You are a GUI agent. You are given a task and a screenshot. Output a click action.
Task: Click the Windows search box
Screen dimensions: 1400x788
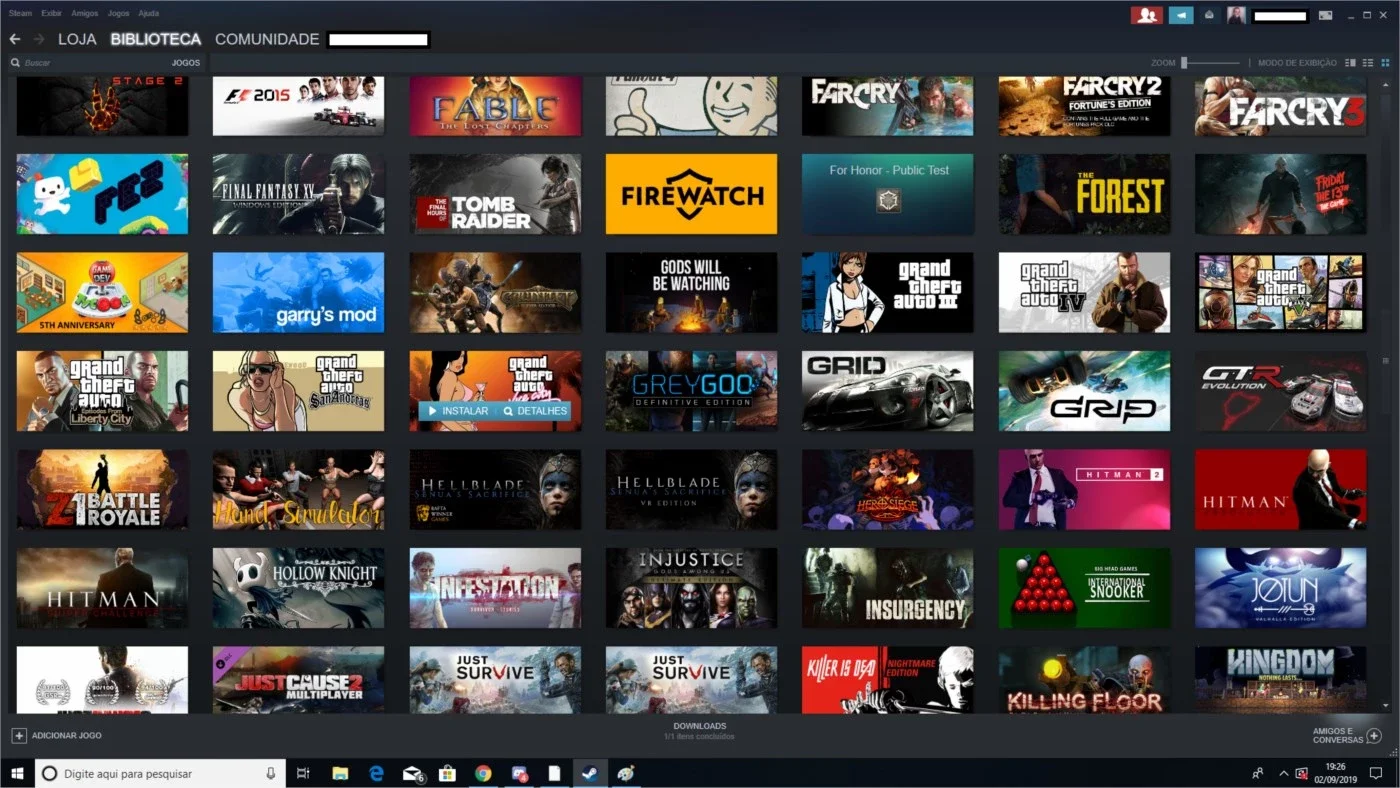pos(160,773)
